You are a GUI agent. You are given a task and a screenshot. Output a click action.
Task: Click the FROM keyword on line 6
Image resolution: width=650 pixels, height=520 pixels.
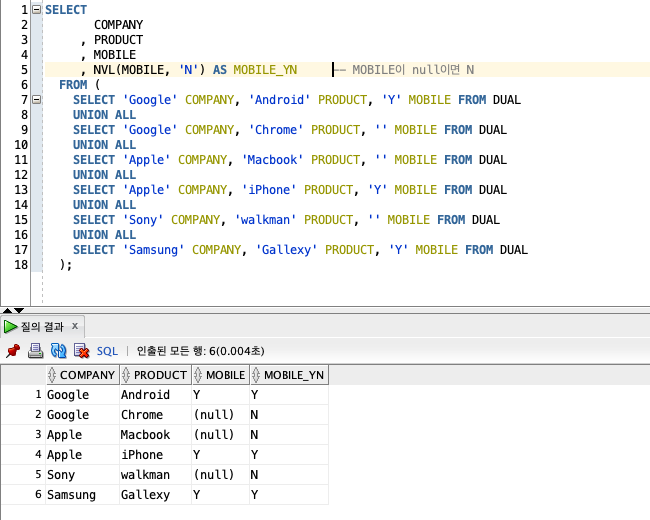click(73, 85)
